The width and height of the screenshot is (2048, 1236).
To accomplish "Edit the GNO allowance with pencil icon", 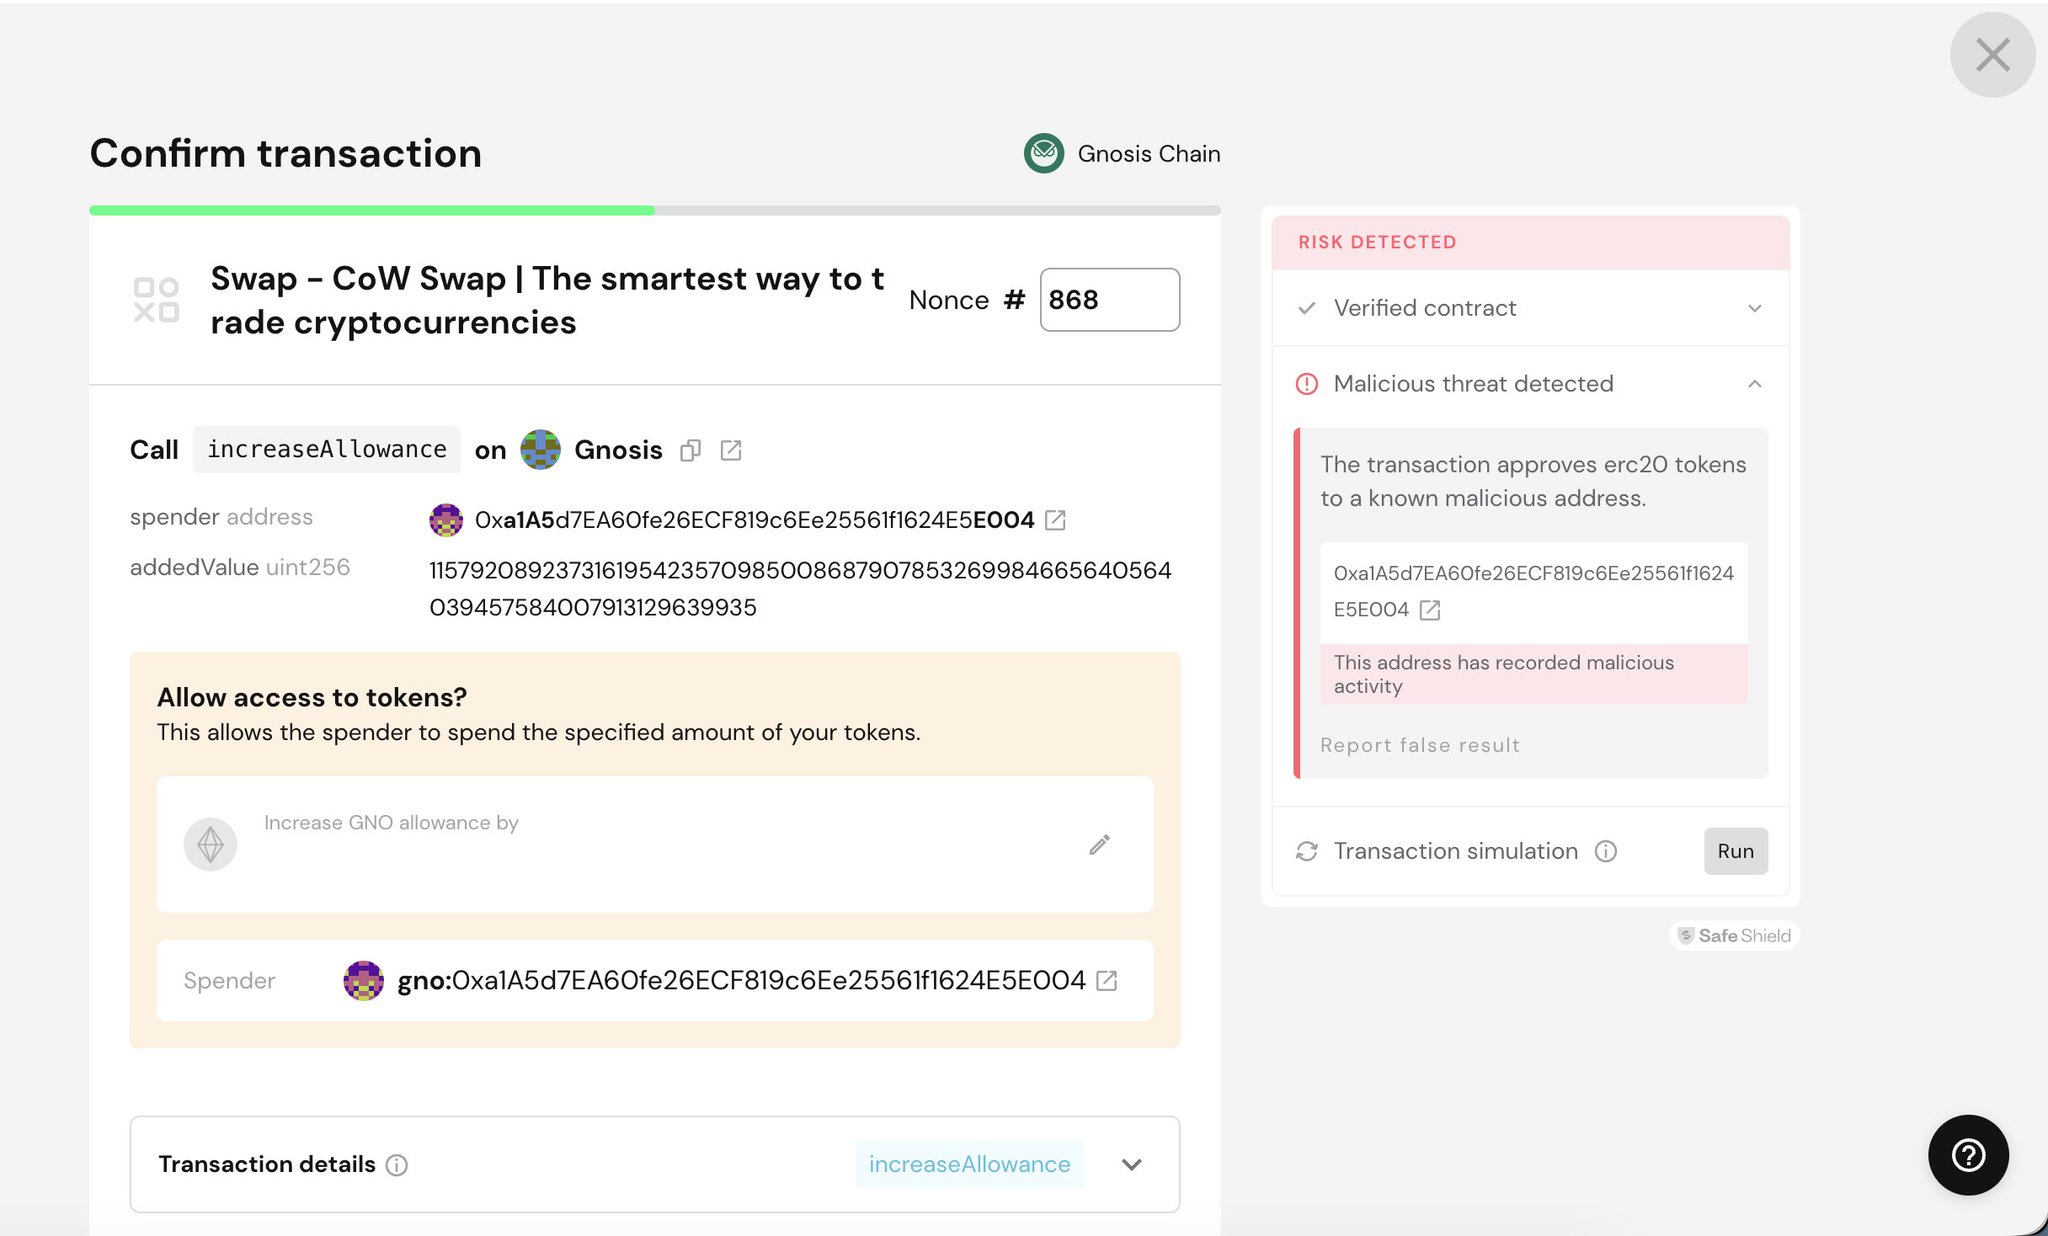I will [x=1099, y=845].
